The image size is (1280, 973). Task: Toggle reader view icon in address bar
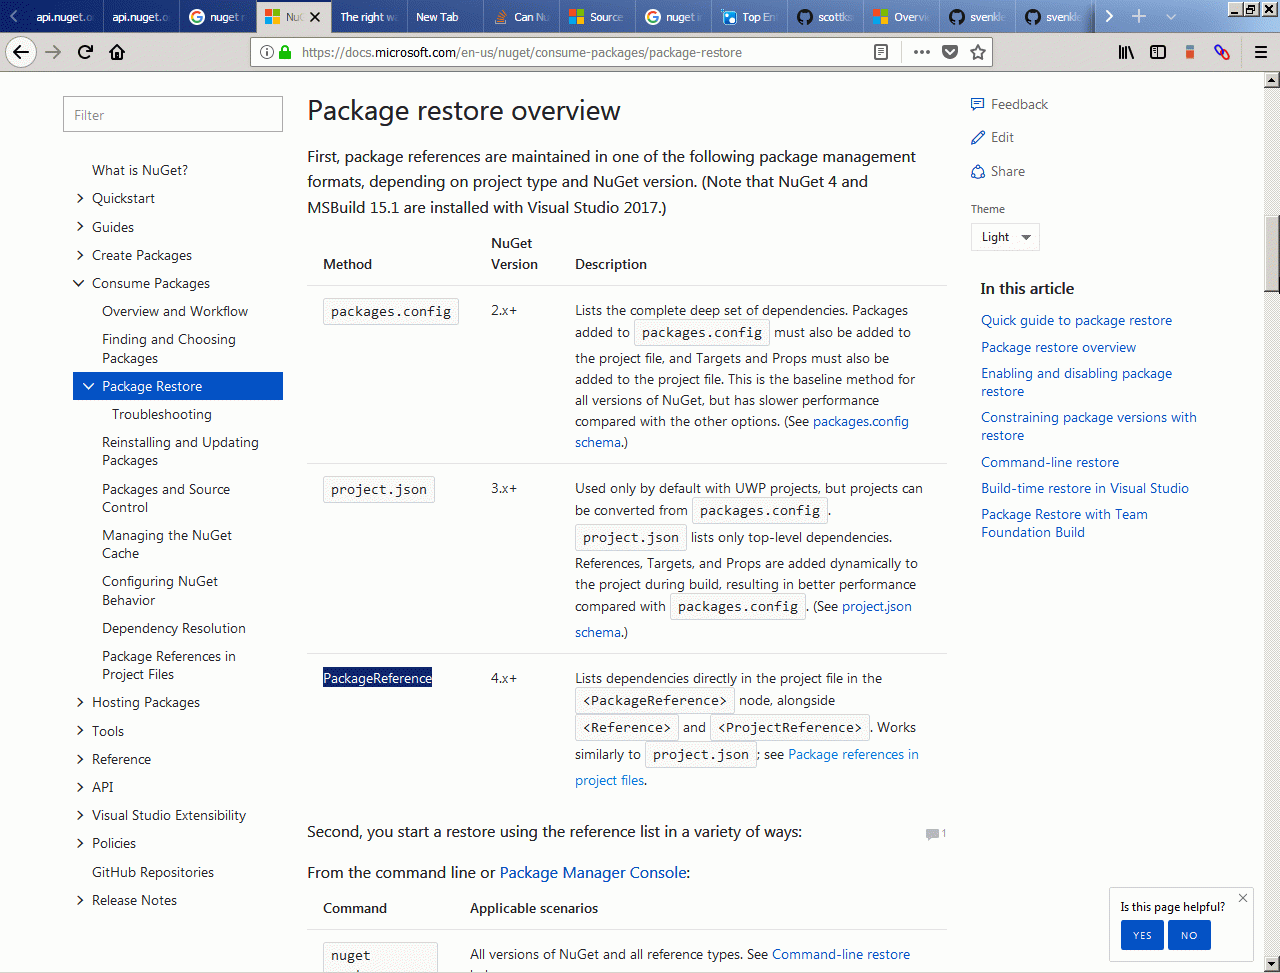pyautogui.click(x=881, y=52)
